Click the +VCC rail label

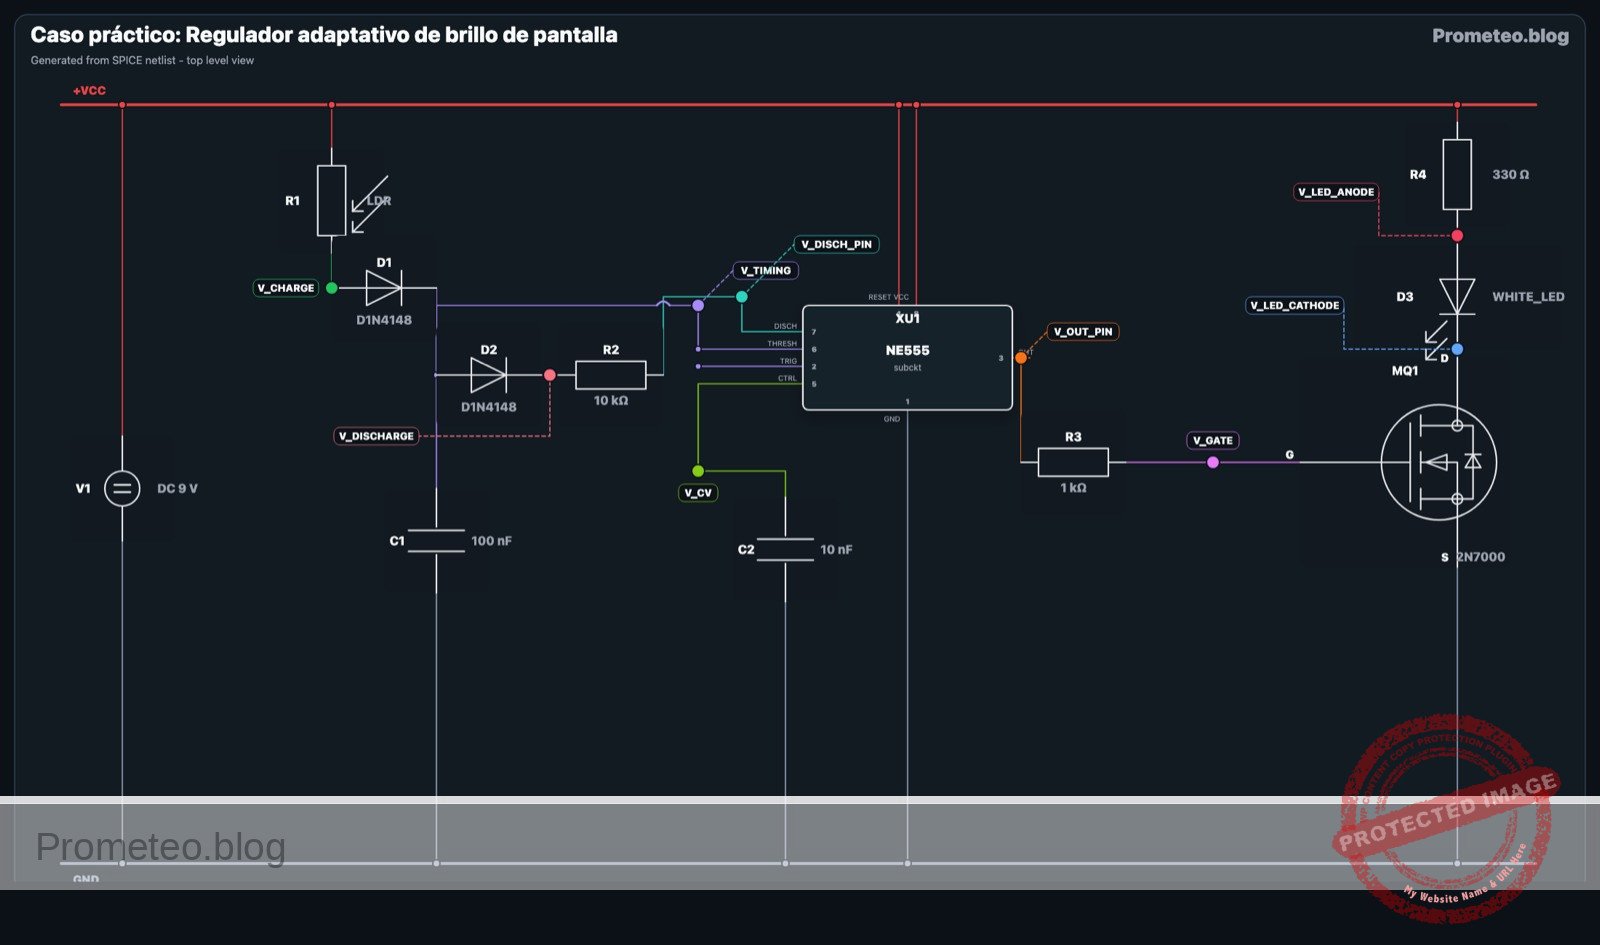tap(89, 91)
